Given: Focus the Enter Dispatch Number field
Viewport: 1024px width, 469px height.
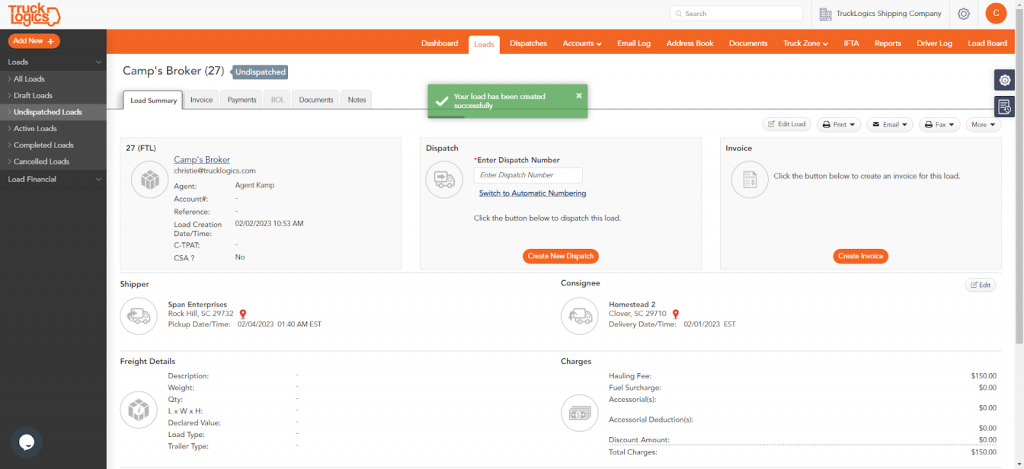Looking at the screenshot, I should tap(528, 175).
